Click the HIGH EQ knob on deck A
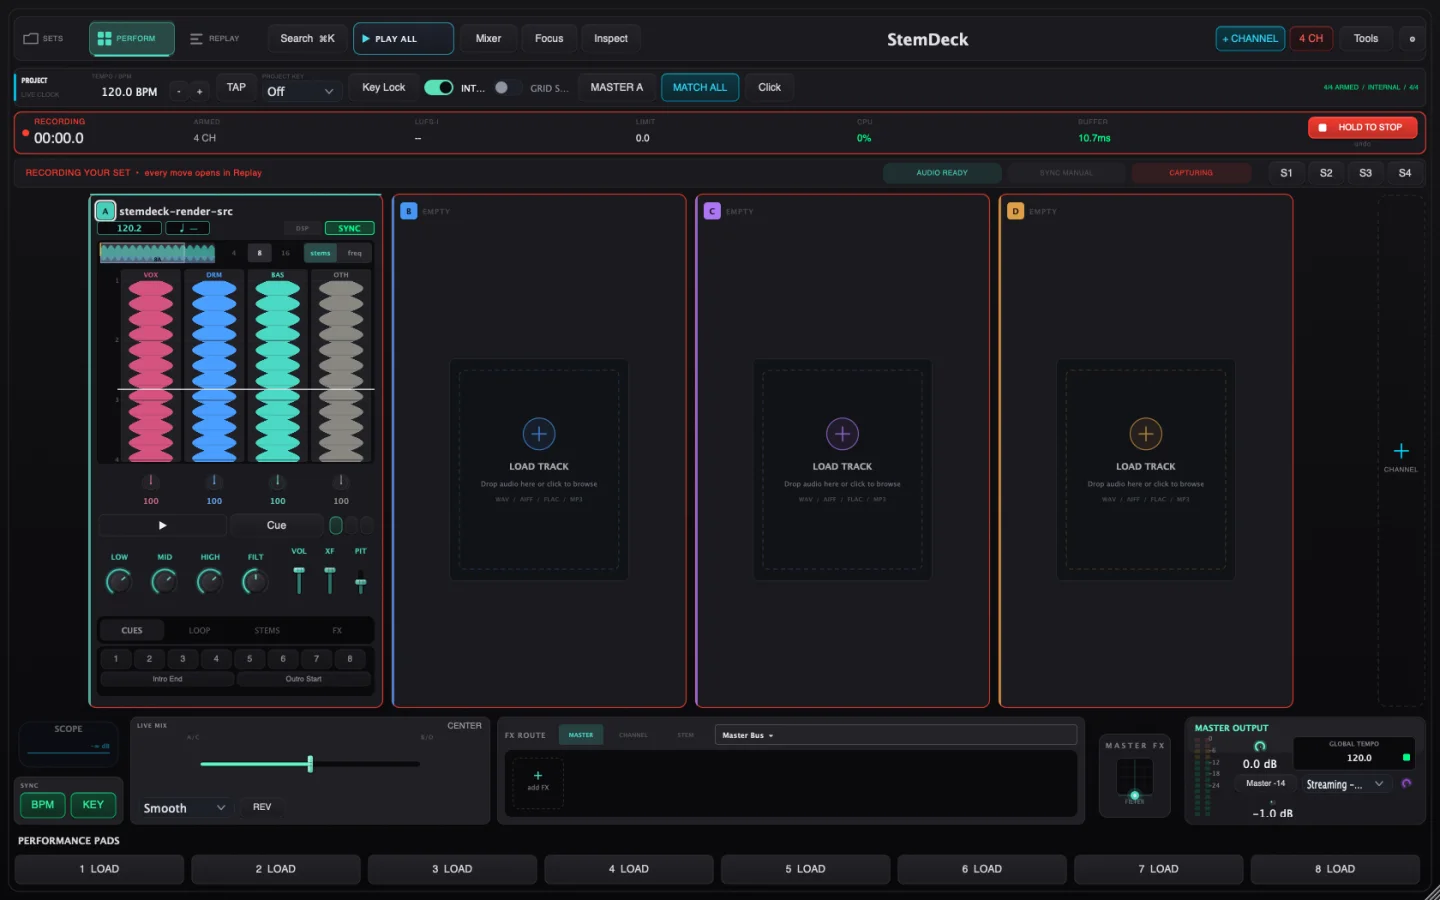 (x=210, y=580)
